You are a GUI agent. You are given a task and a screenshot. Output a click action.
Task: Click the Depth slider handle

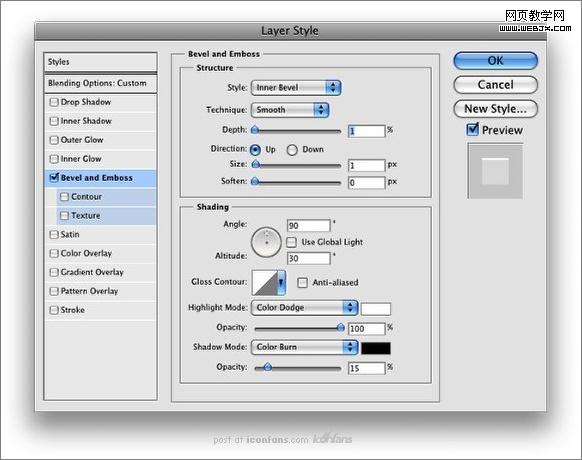(x=255, y=130)
